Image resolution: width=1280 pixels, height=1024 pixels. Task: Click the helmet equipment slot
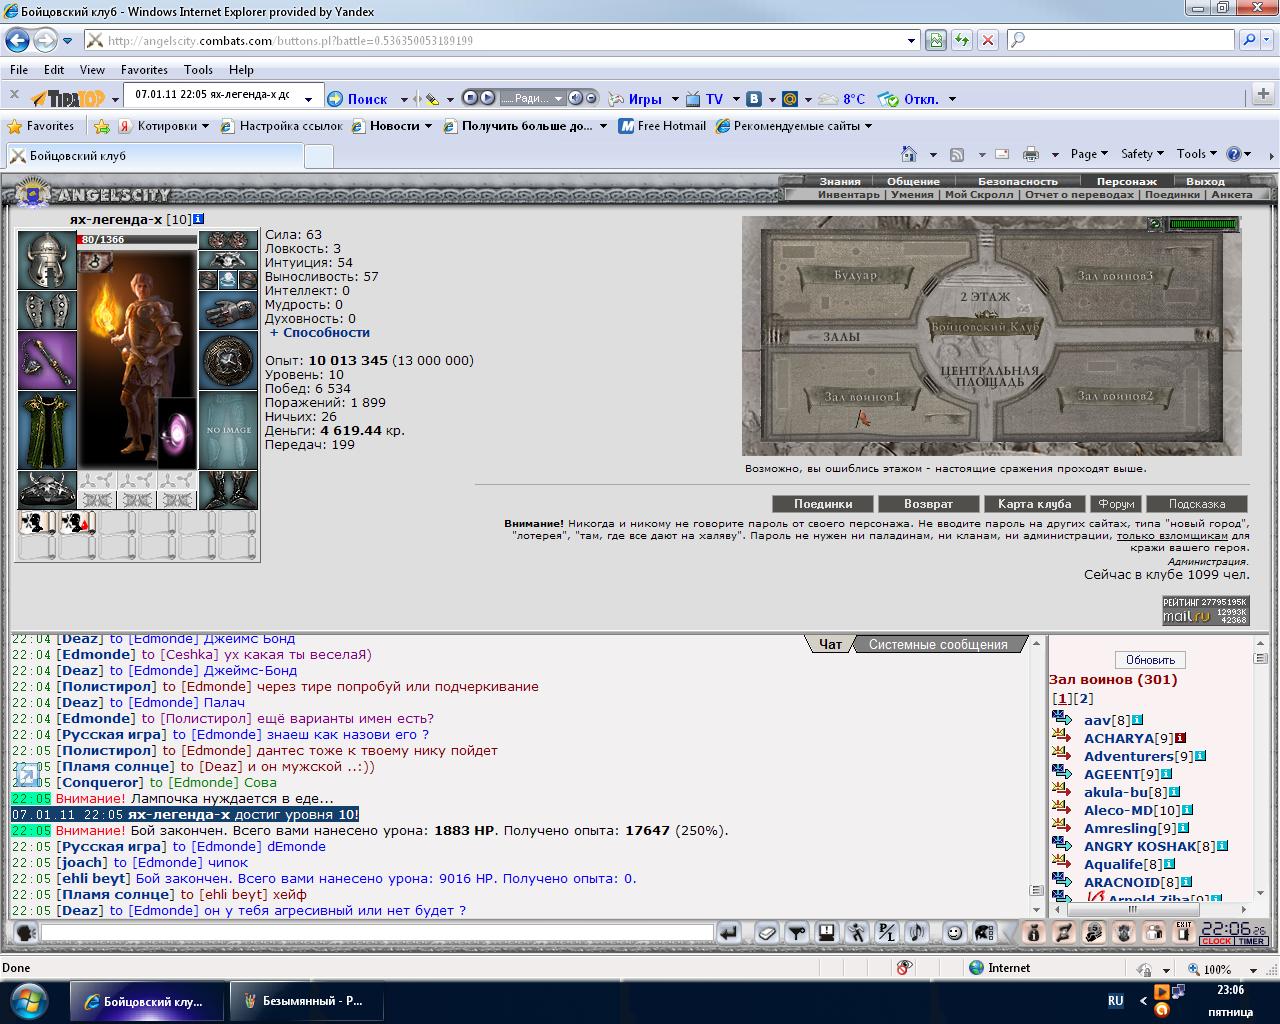(x=47, y=261)
